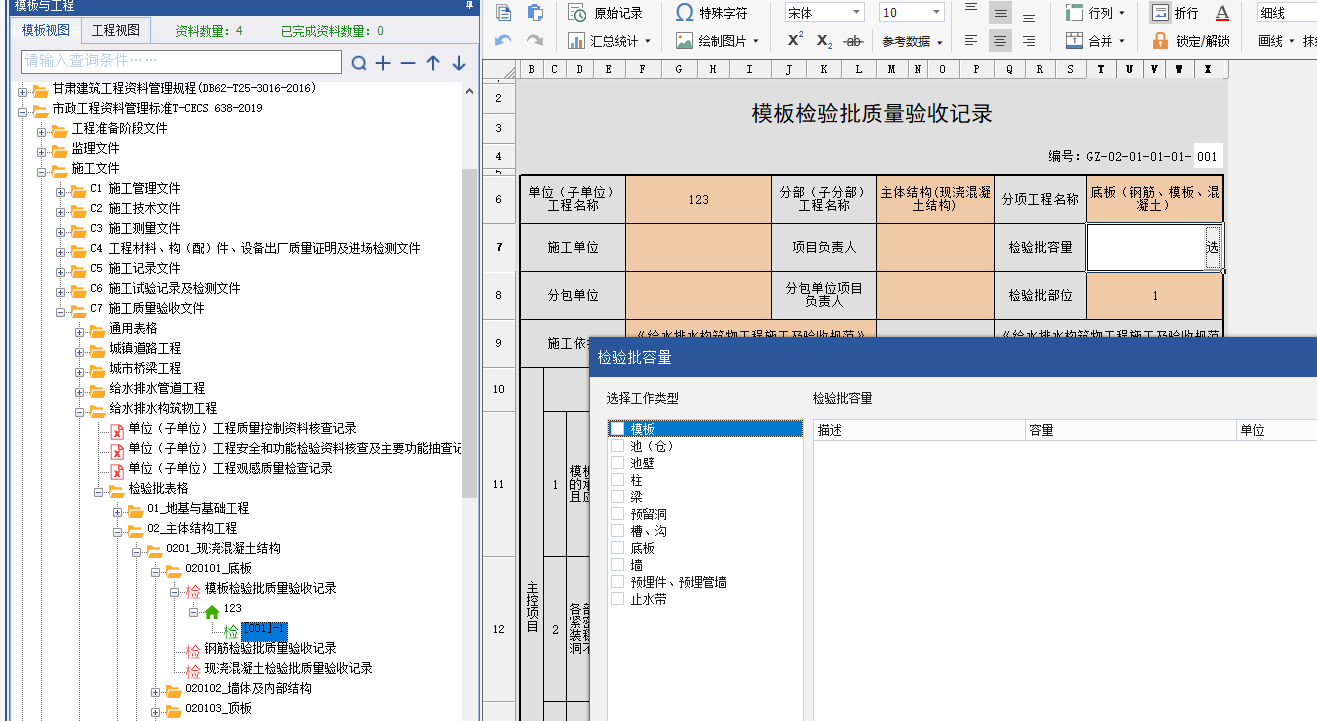Apply subscript X₂ formatting
This screenshot has width=1317, height=721.
[824, 41]
